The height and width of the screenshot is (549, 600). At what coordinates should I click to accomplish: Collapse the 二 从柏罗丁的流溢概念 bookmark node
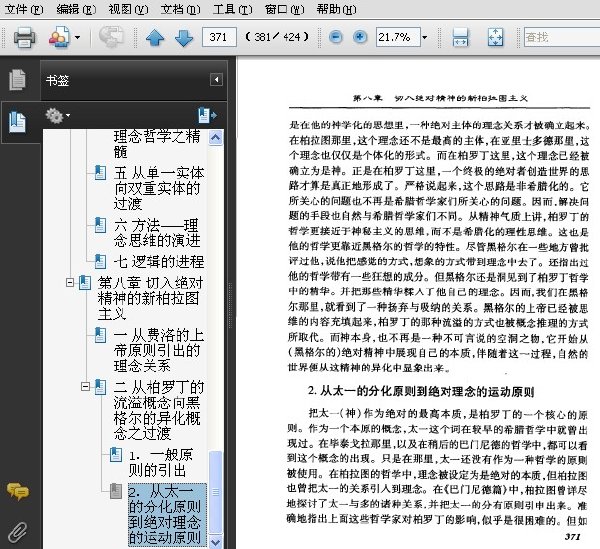(86, 387)
